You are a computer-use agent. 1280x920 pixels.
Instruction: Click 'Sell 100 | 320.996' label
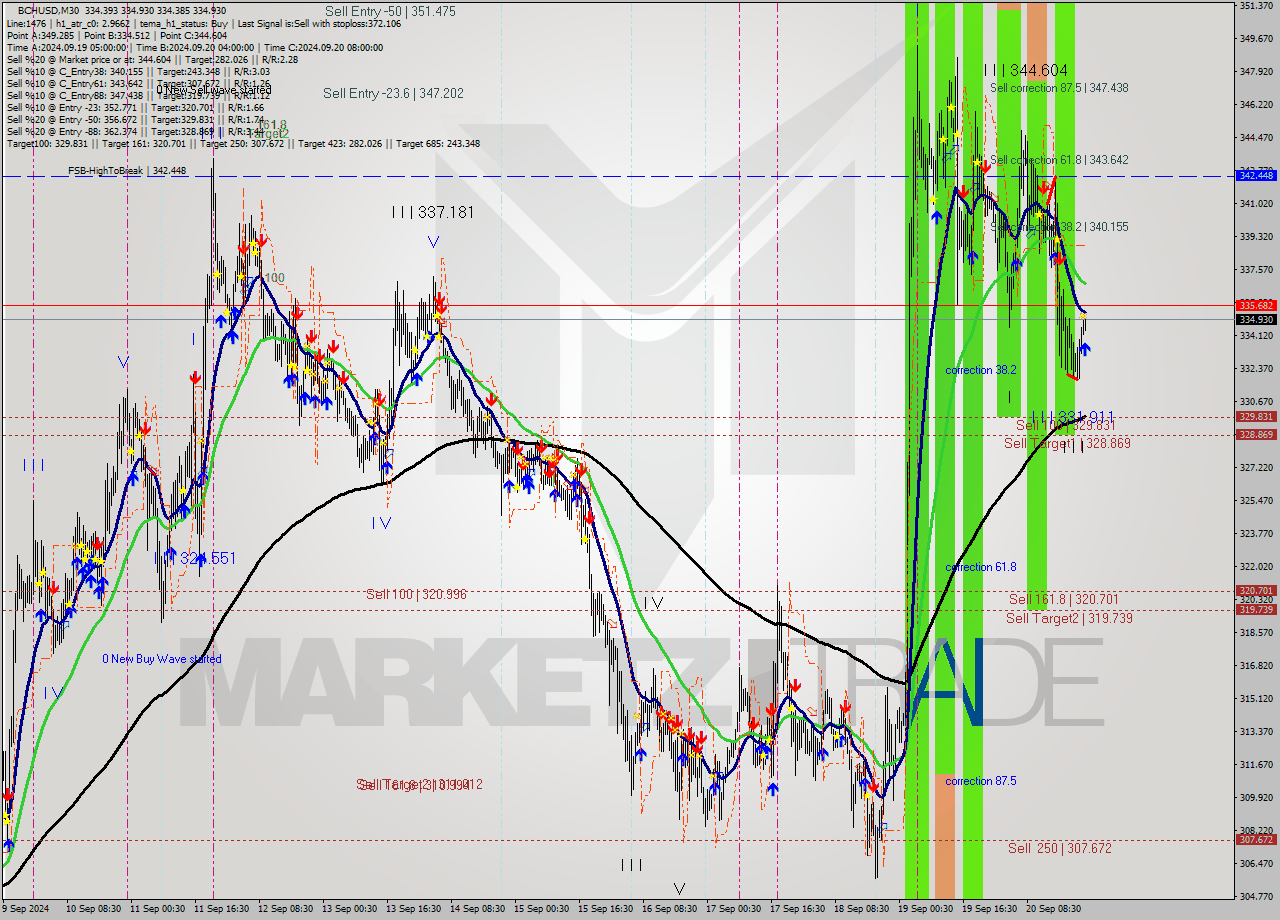[416, 594]
